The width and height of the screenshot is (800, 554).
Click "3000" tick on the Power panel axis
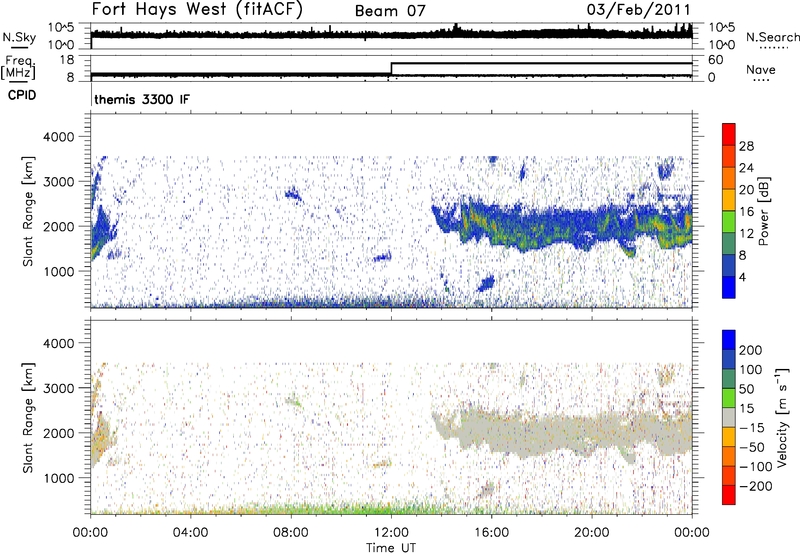pos(59,182)
